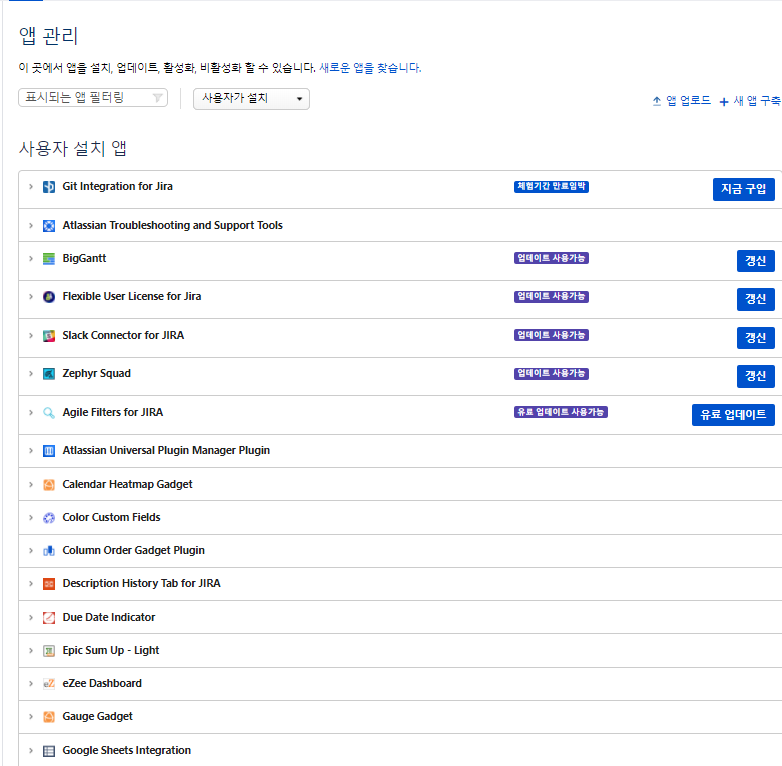This screenshot has width=782, height=766.
Task: Expand the Zephyr Squad row chevron
Action: click(x=31, y=374)
